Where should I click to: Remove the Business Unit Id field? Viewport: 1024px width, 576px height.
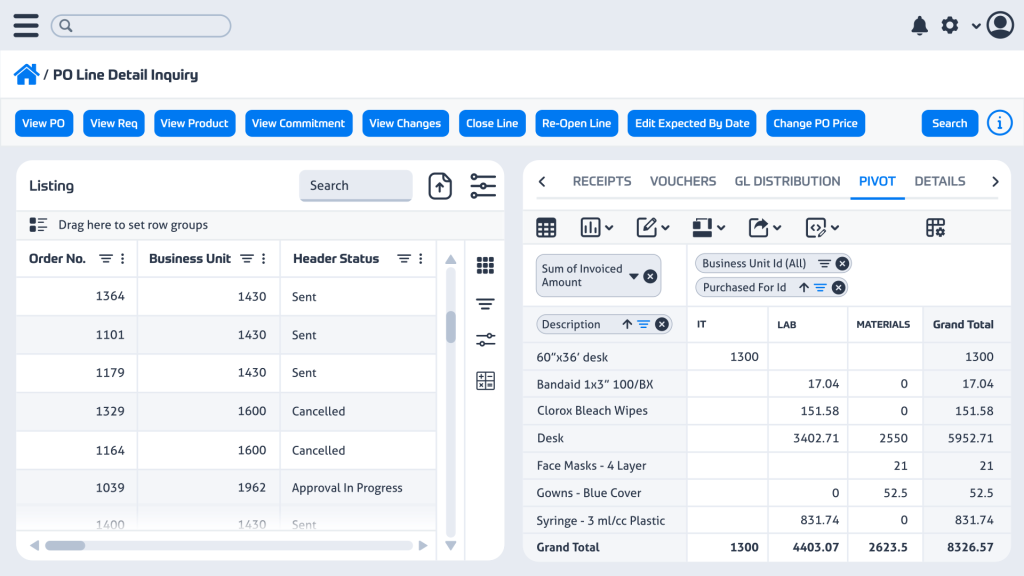pyautogui.click(x=842, y=264)
